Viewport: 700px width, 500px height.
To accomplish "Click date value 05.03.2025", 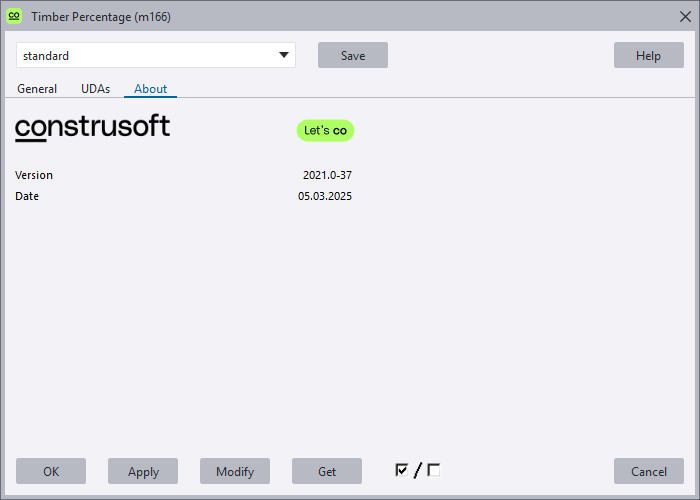I will pos(325,196).
